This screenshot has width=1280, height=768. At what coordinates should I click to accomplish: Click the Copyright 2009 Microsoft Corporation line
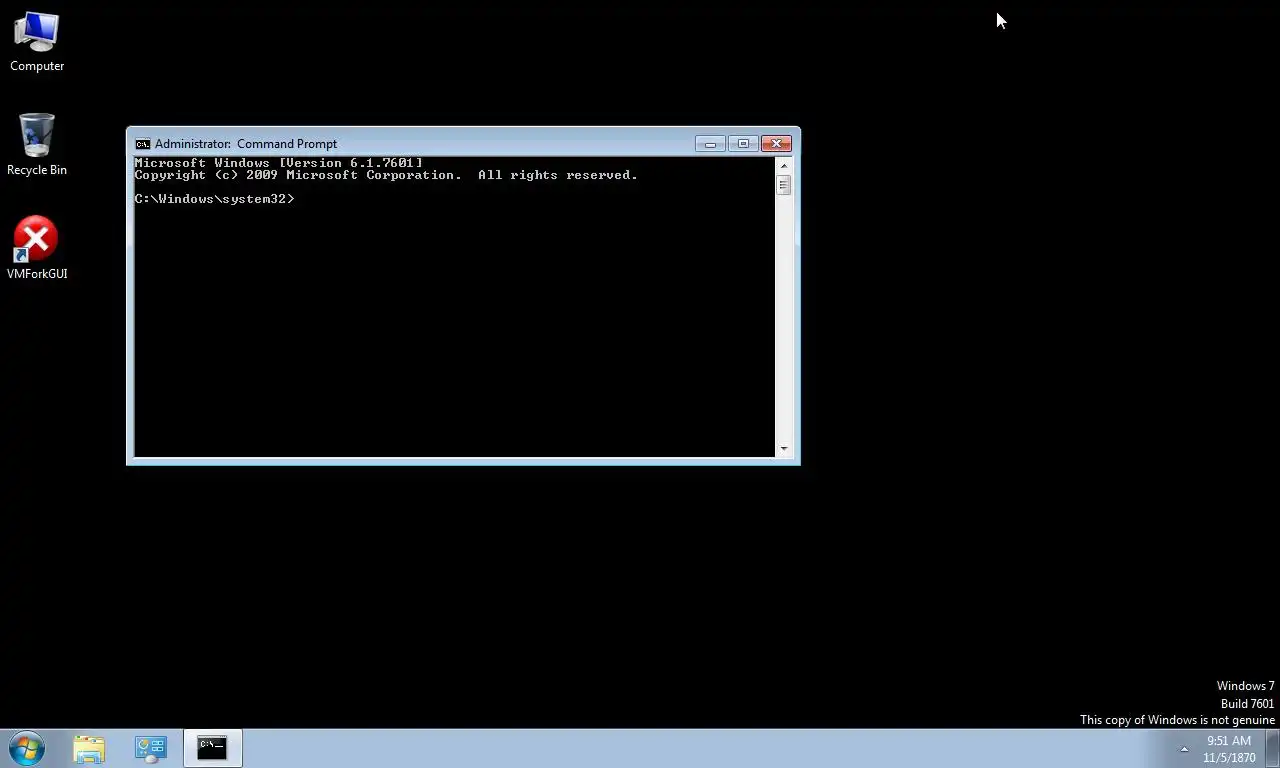386,175
